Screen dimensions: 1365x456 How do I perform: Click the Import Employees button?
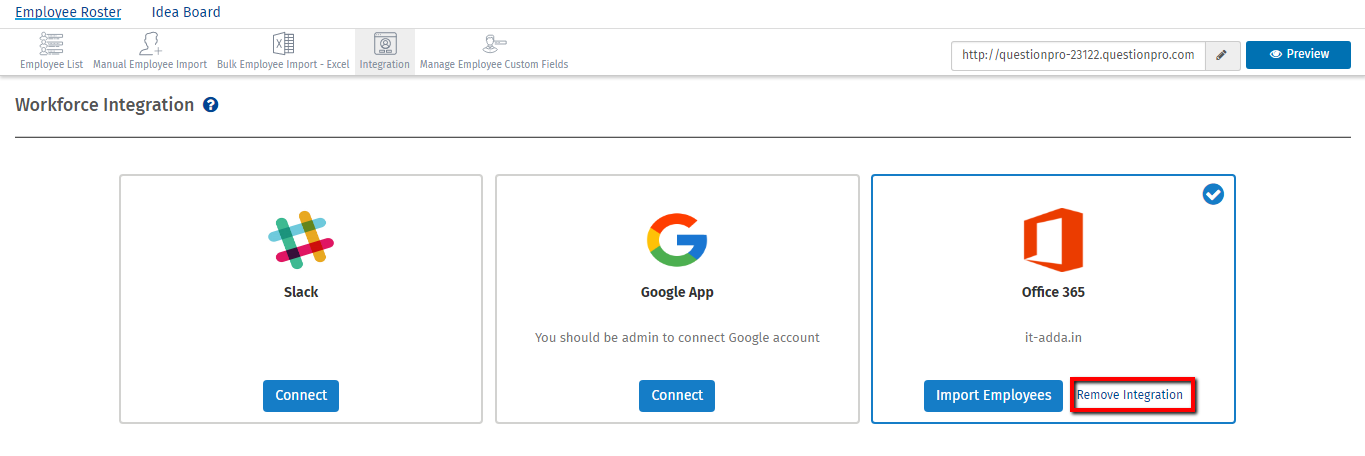993,395
